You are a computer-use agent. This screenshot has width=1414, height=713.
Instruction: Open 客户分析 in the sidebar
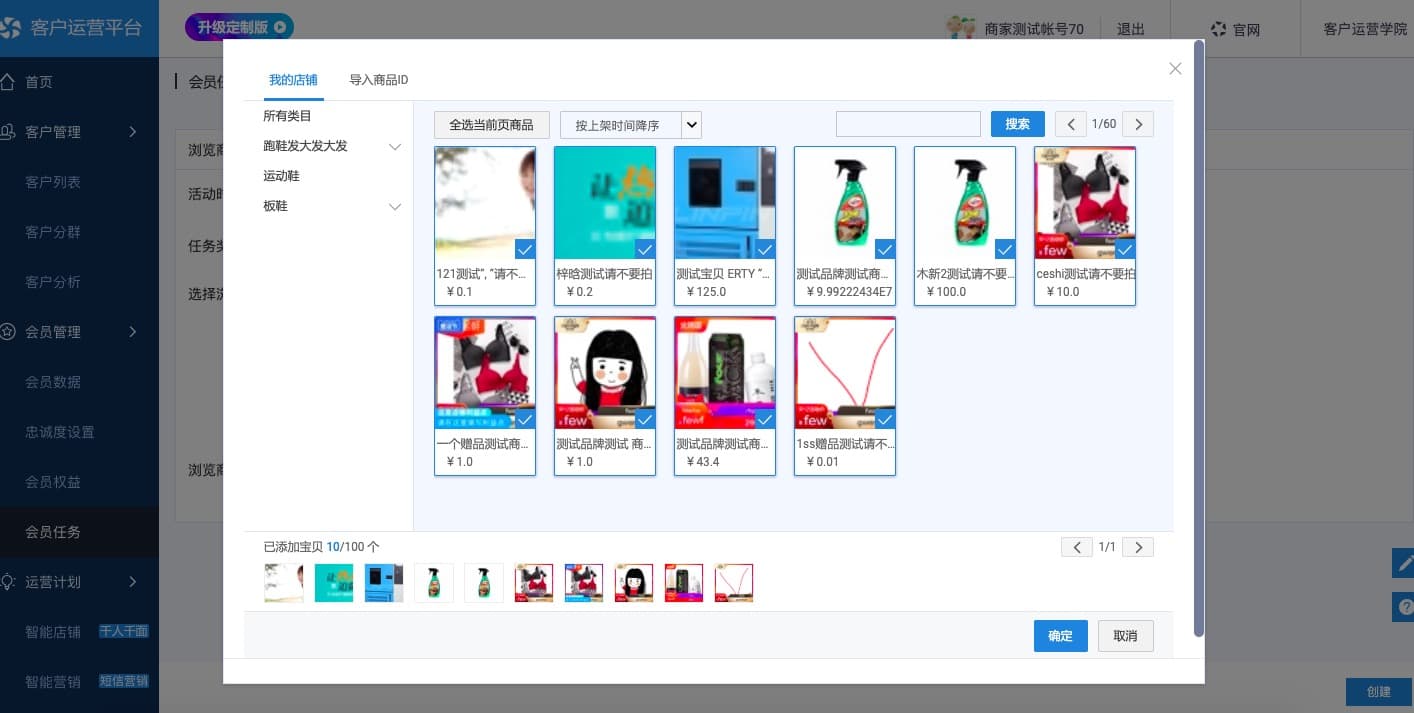(53, 282)
